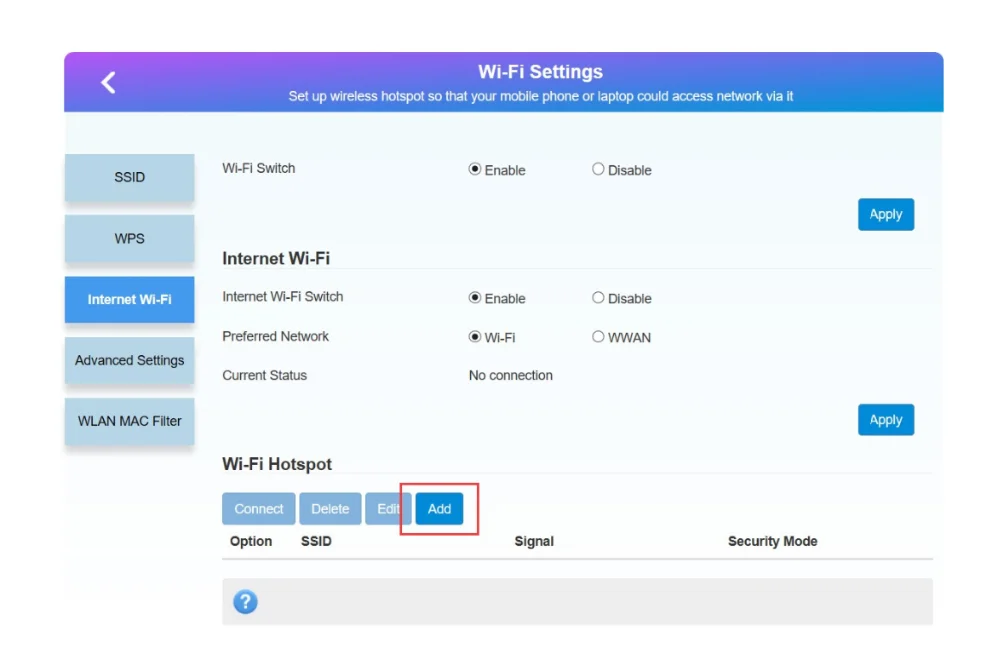Open the blue question mark help icon
This screenshot has width=1000, height=648.
245,601
